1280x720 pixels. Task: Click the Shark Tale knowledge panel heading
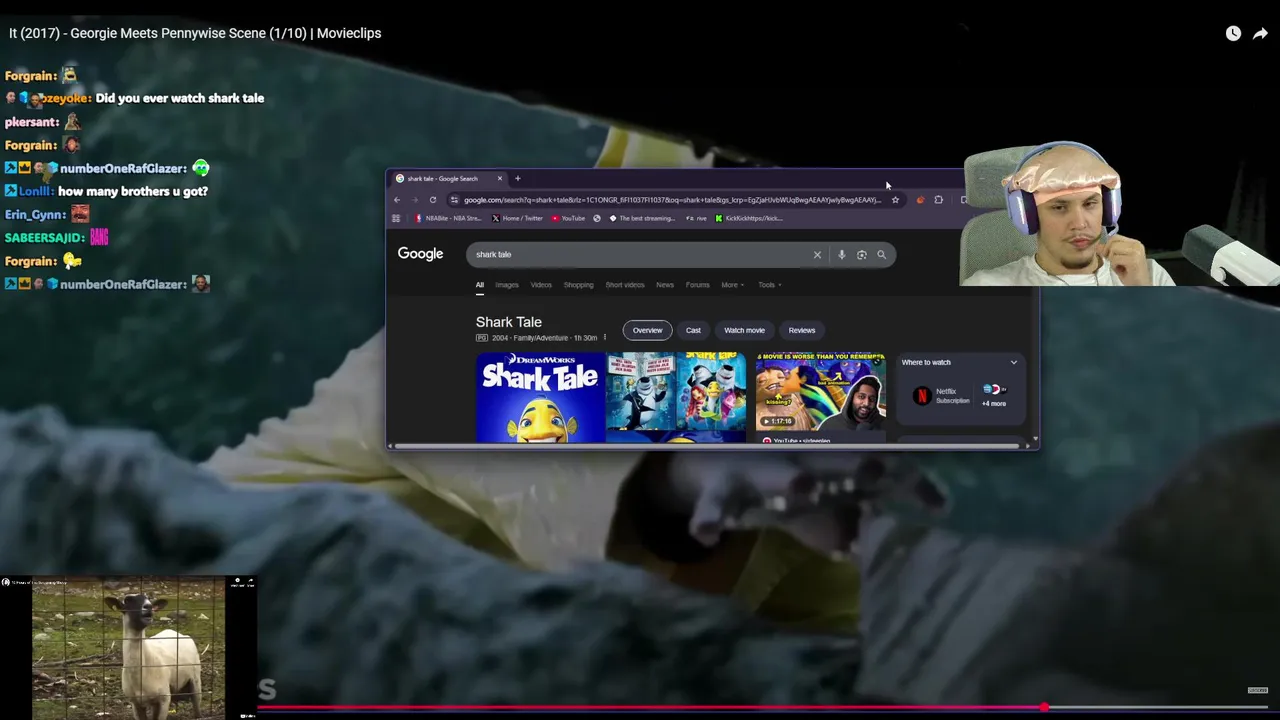click(509, 322)
